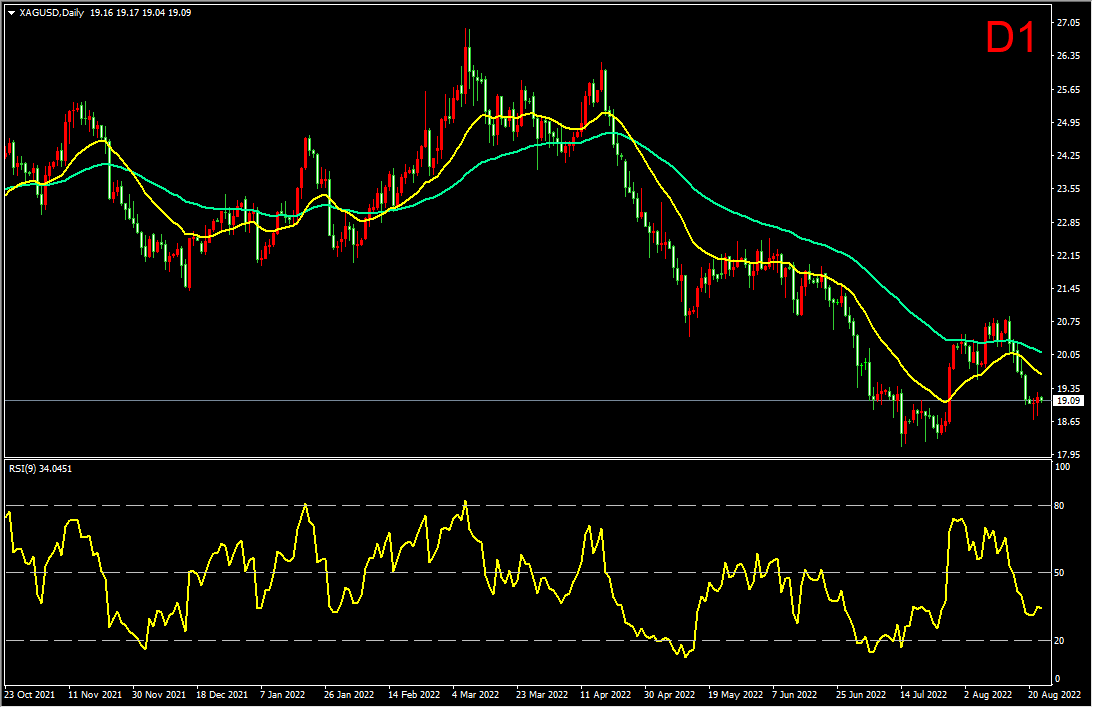
Task: Click the 19.35 price axis label
Action: 1068,388
